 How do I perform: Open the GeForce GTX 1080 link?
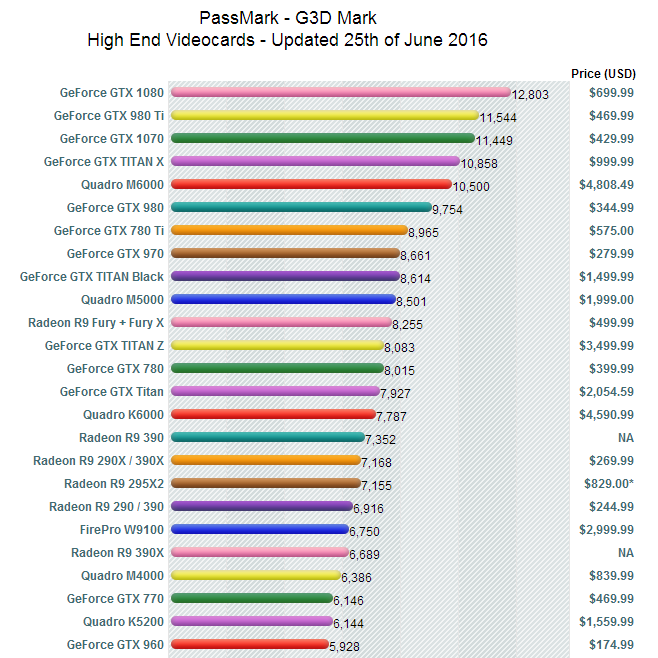tap(112, 93)
